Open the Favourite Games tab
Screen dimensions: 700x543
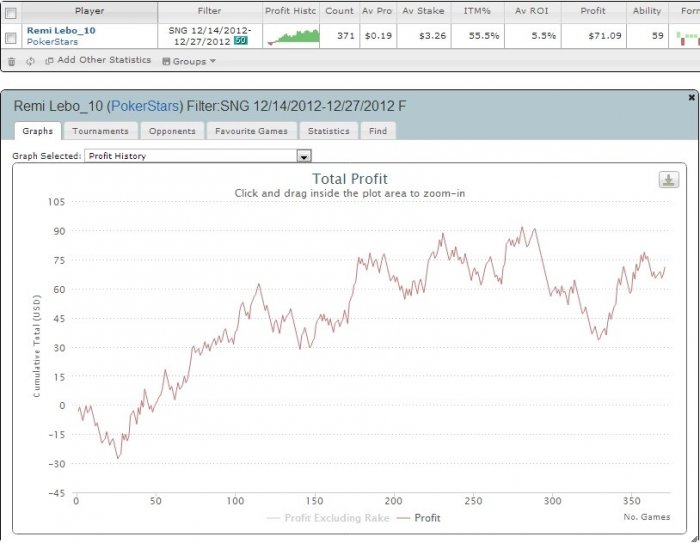(x=251, y=131)
